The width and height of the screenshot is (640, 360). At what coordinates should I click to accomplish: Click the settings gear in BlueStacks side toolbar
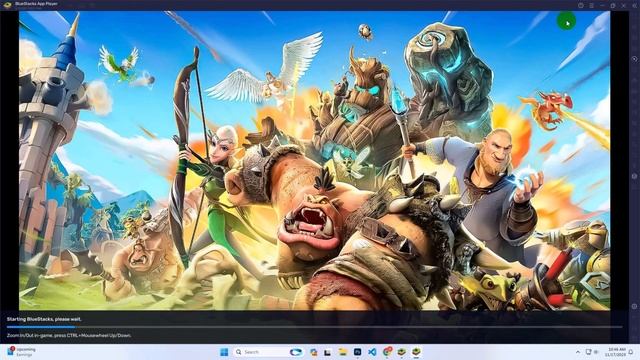point(634,306)
